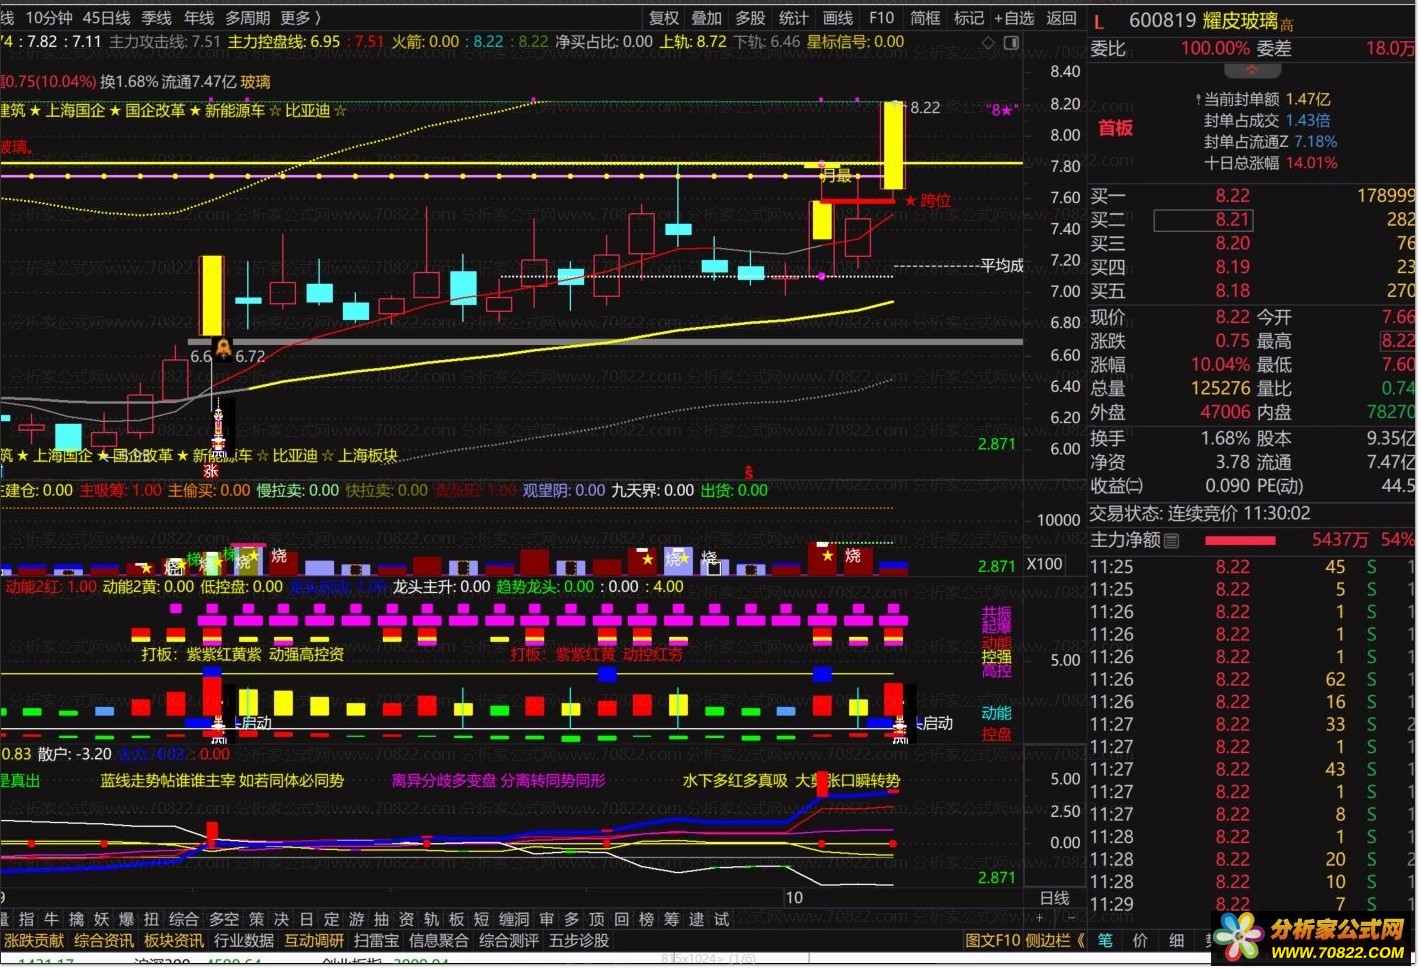The width and height of the screenshot is (1421, 969).
Task: Toggle the side panel layout icon
Action: 1011,43
